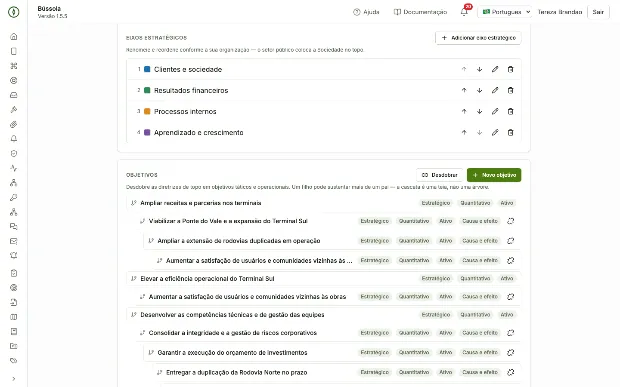Click the Desdobrar button
The image size is (620, 387).
[x=439, y=175]
